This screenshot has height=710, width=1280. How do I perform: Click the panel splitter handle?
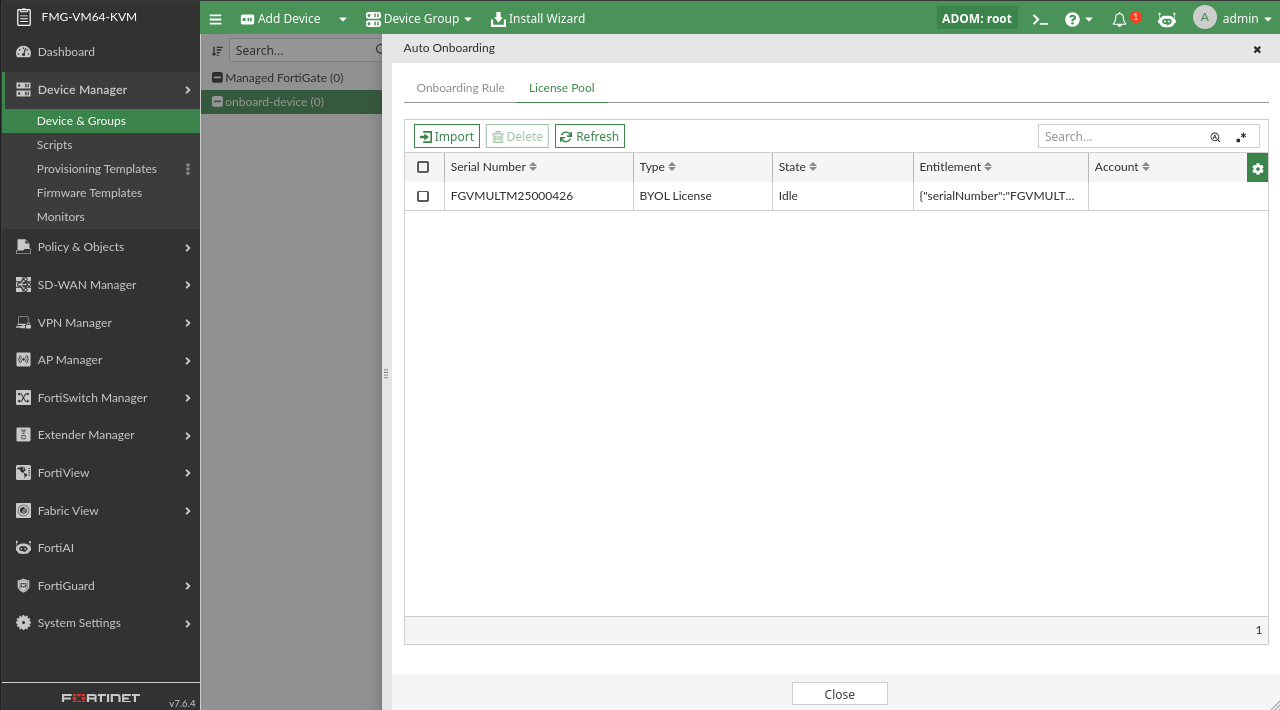(x=385, y=373)
